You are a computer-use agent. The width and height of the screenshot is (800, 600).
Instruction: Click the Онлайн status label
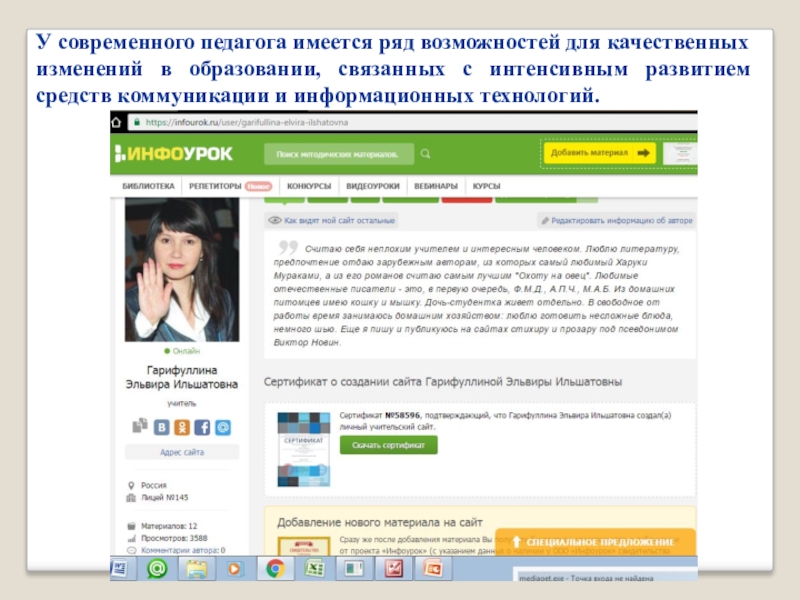186,351
